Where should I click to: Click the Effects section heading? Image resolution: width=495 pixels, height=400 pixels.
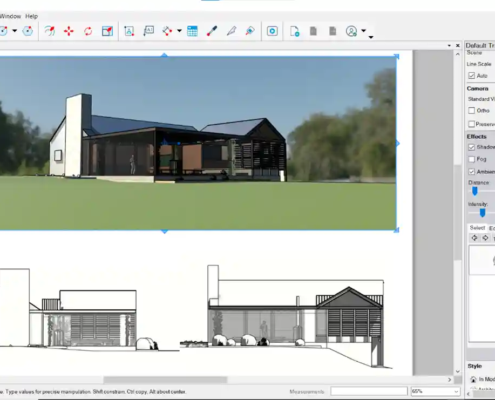pos(476,137)
